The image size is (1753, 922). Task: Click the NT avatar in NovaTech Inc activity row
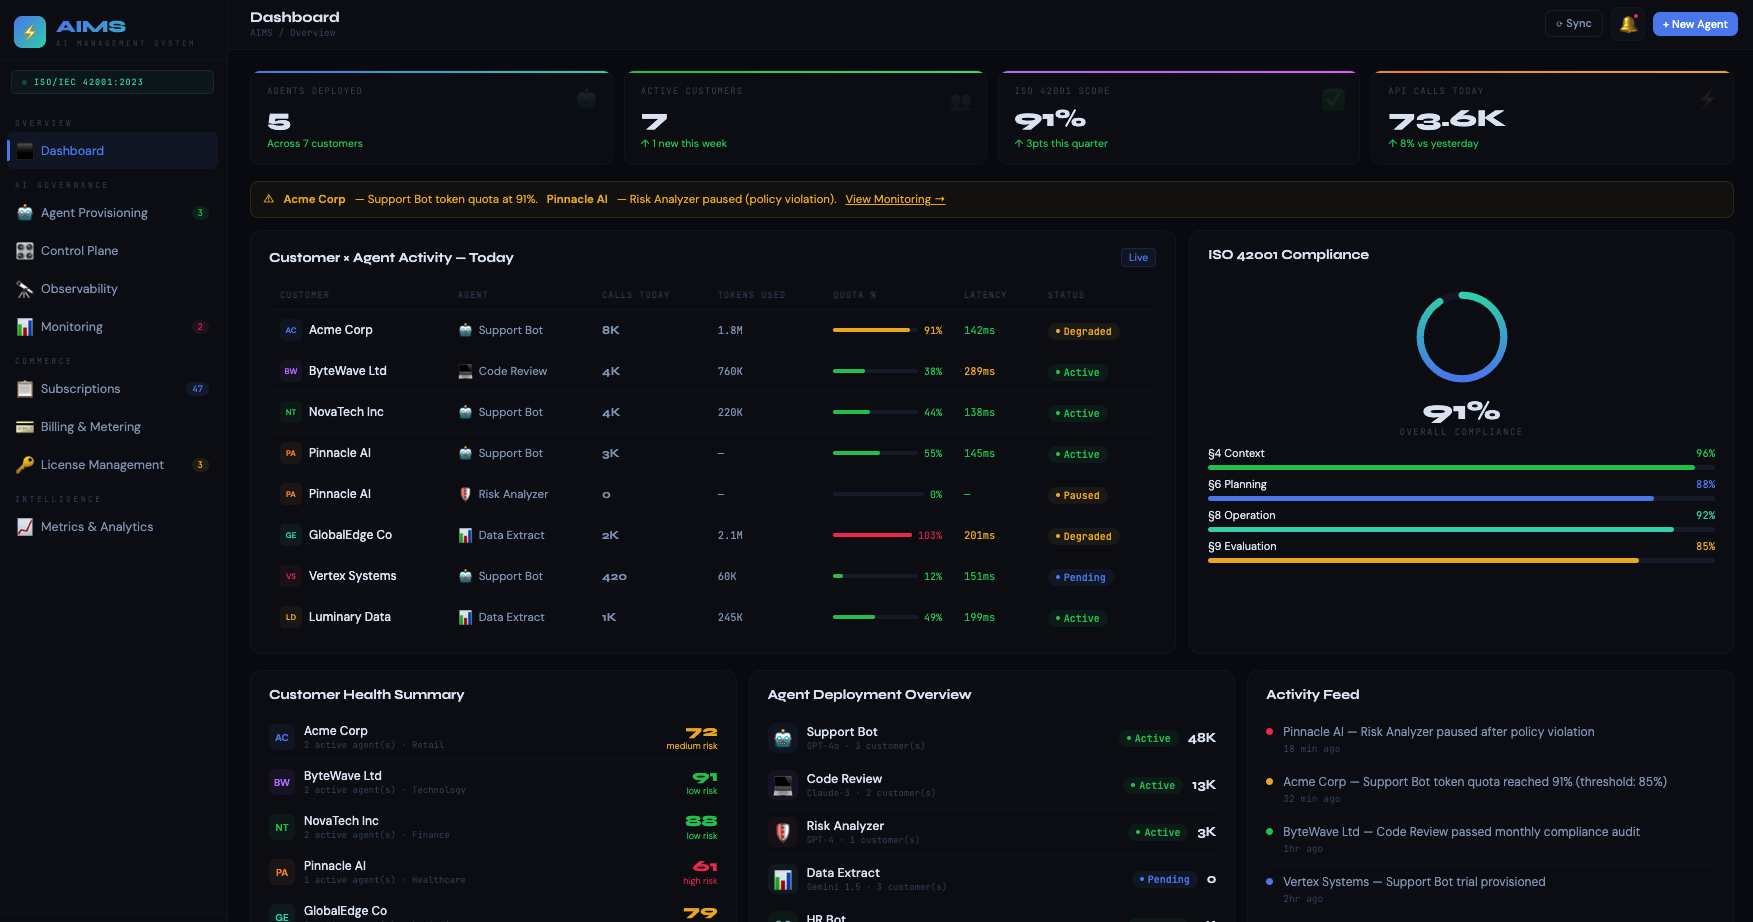pyautogui.click(x=291, y=412)
